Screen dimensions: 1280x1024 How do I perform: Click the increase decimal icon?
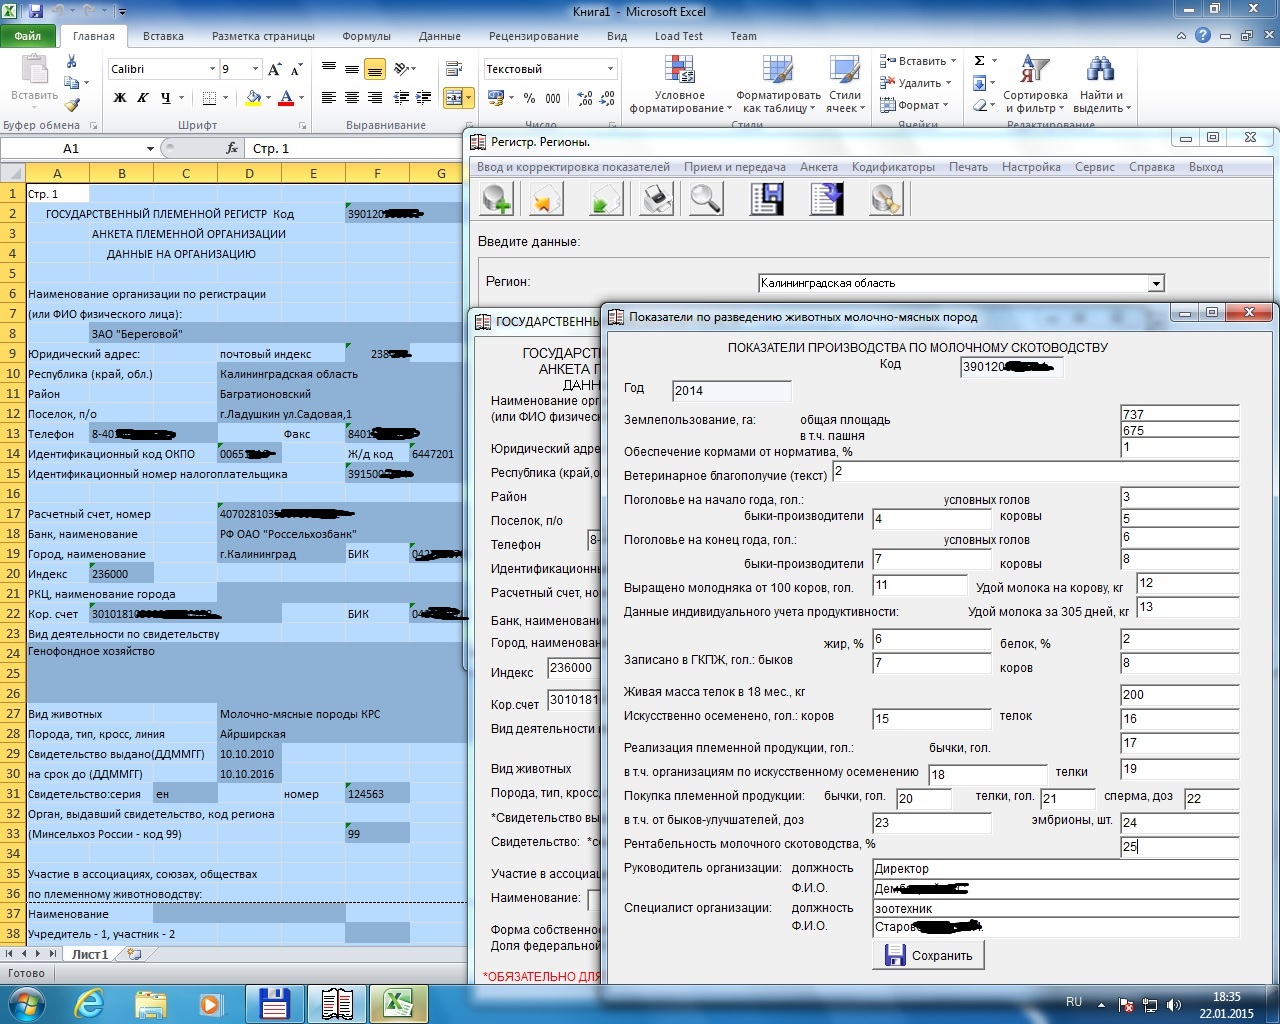pyautogui.click(x=585, y=98)
